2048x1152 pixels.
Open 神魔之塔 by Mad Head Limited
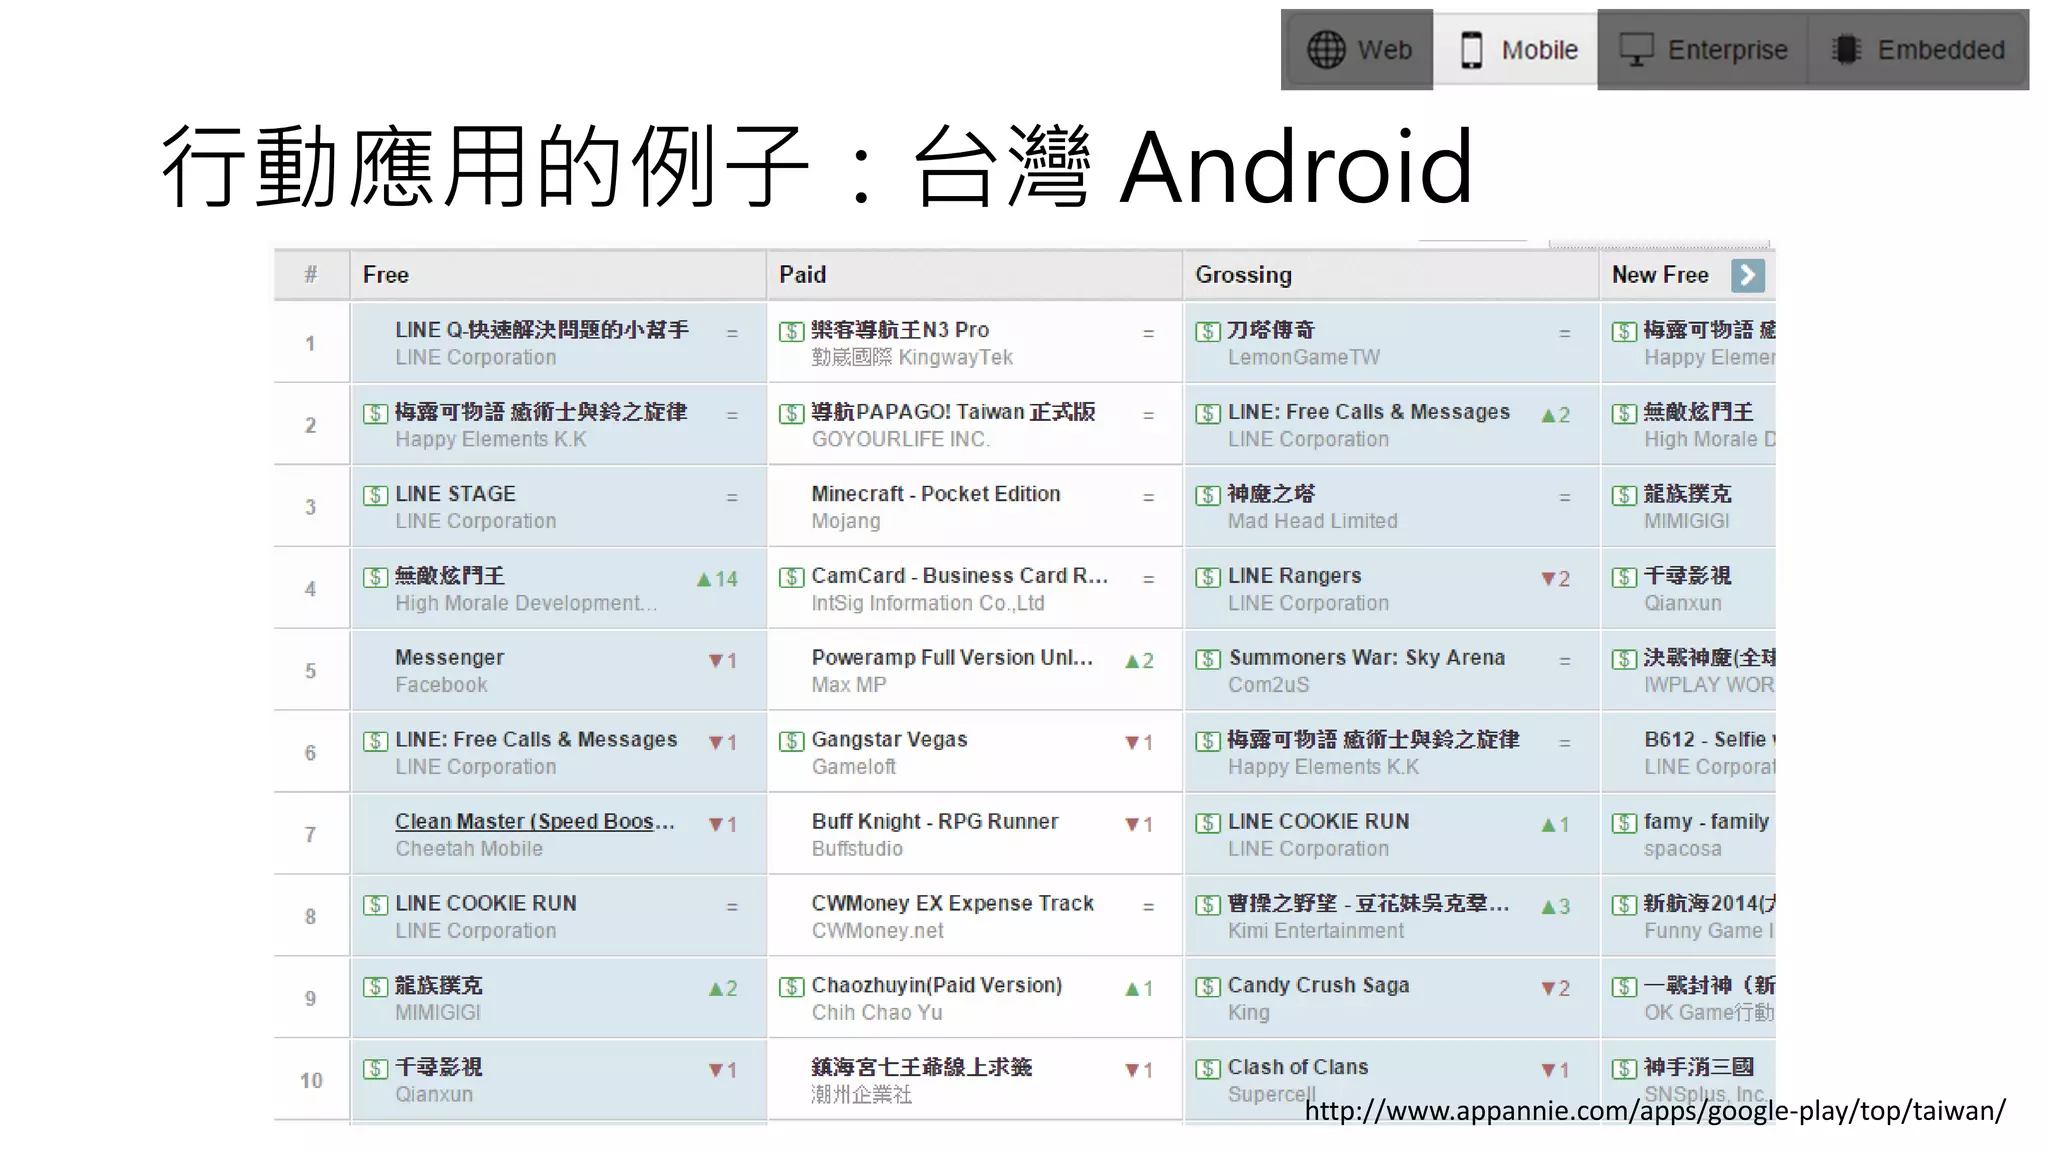coord(1271,494)
